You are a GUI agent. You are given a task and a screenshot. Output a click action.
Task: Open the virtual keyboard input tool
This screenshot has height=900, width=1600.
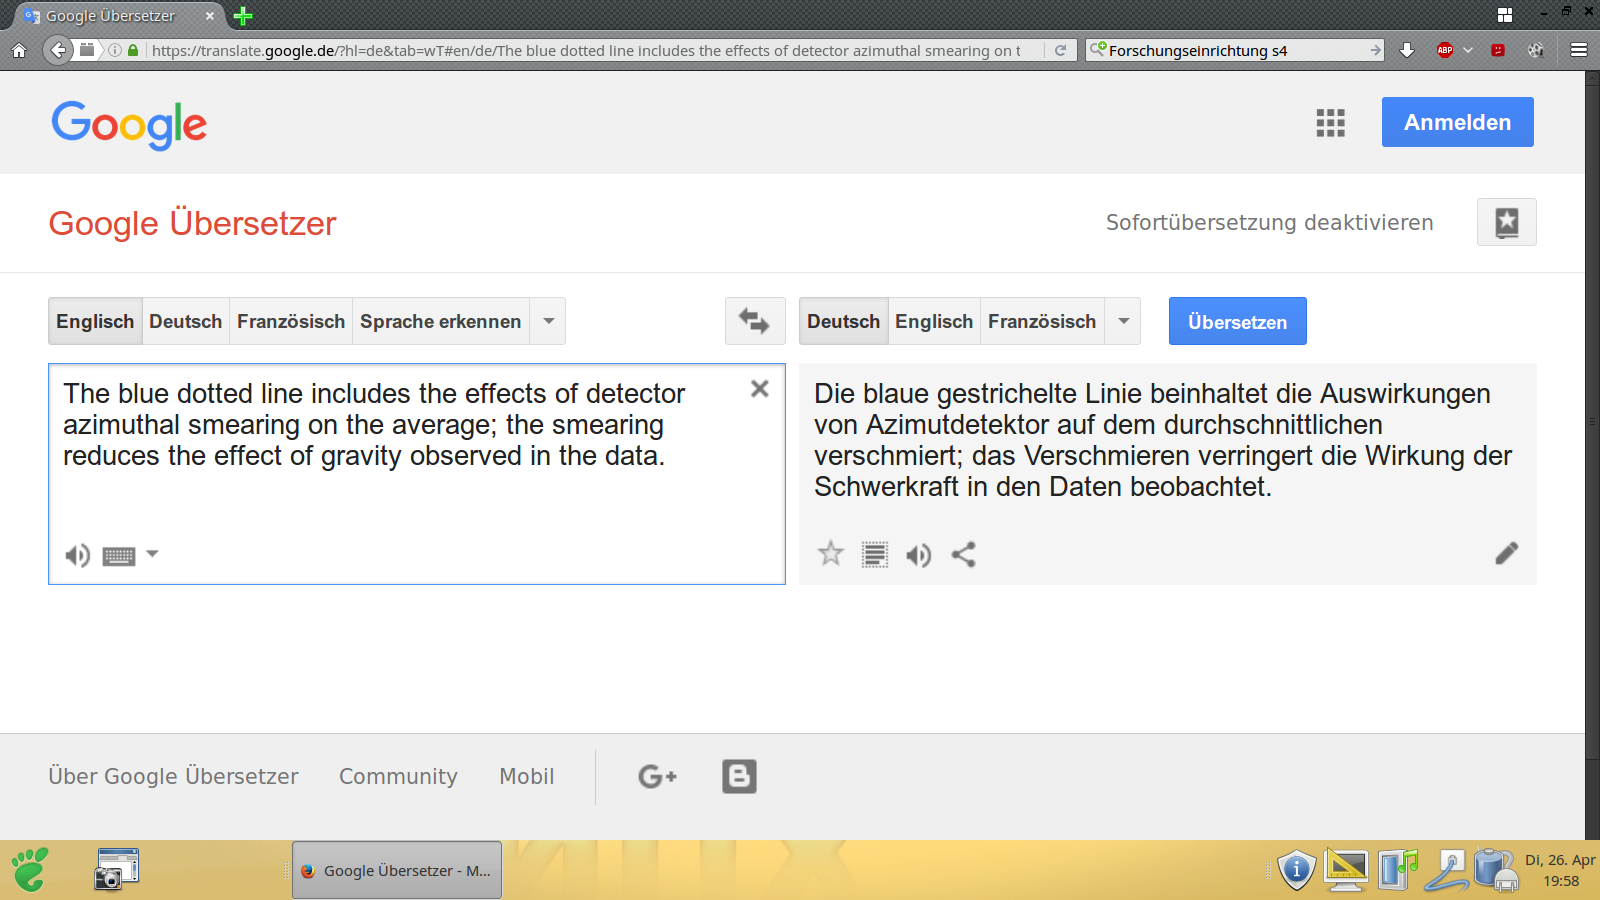(119, 556)
